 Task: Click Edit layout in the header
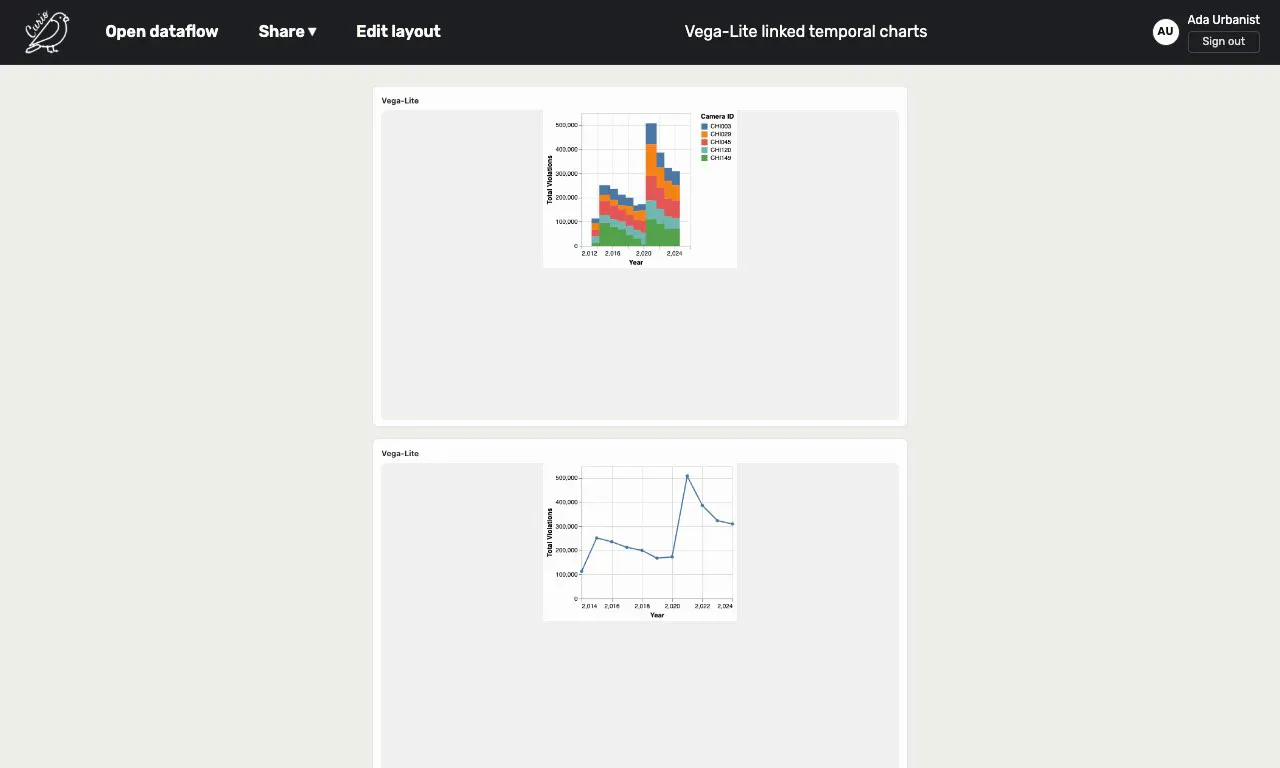398,32
